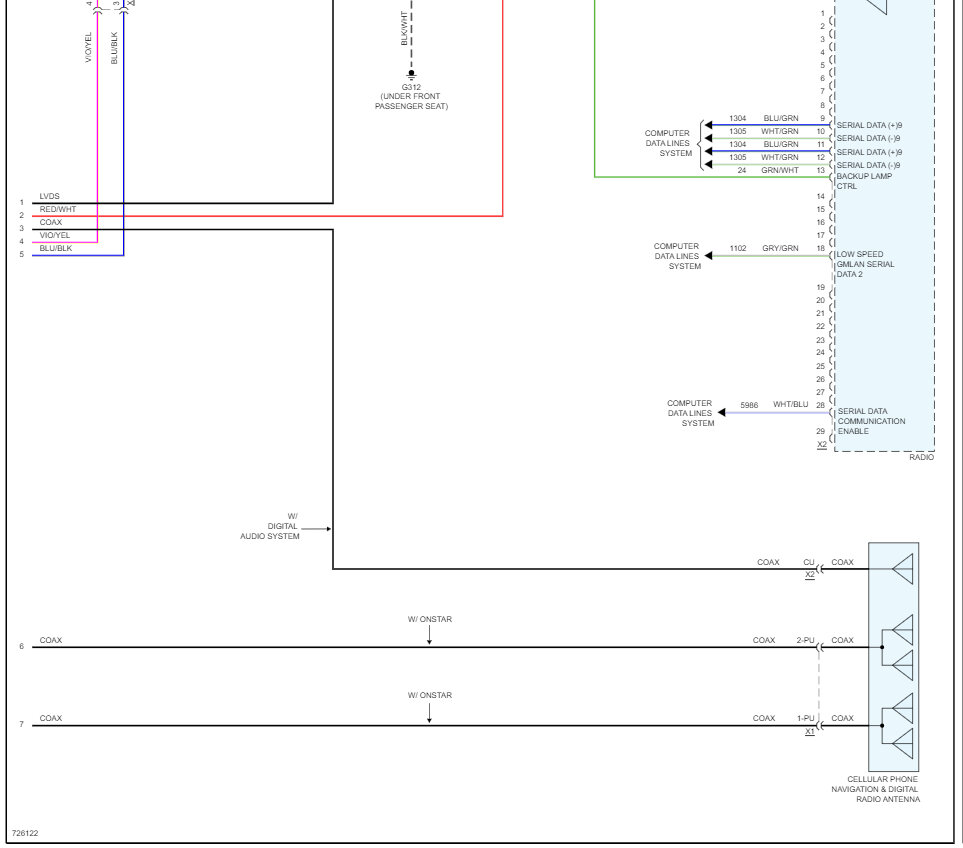Select WHT/GRN label at radio pin 12

[x=780, y=157]
